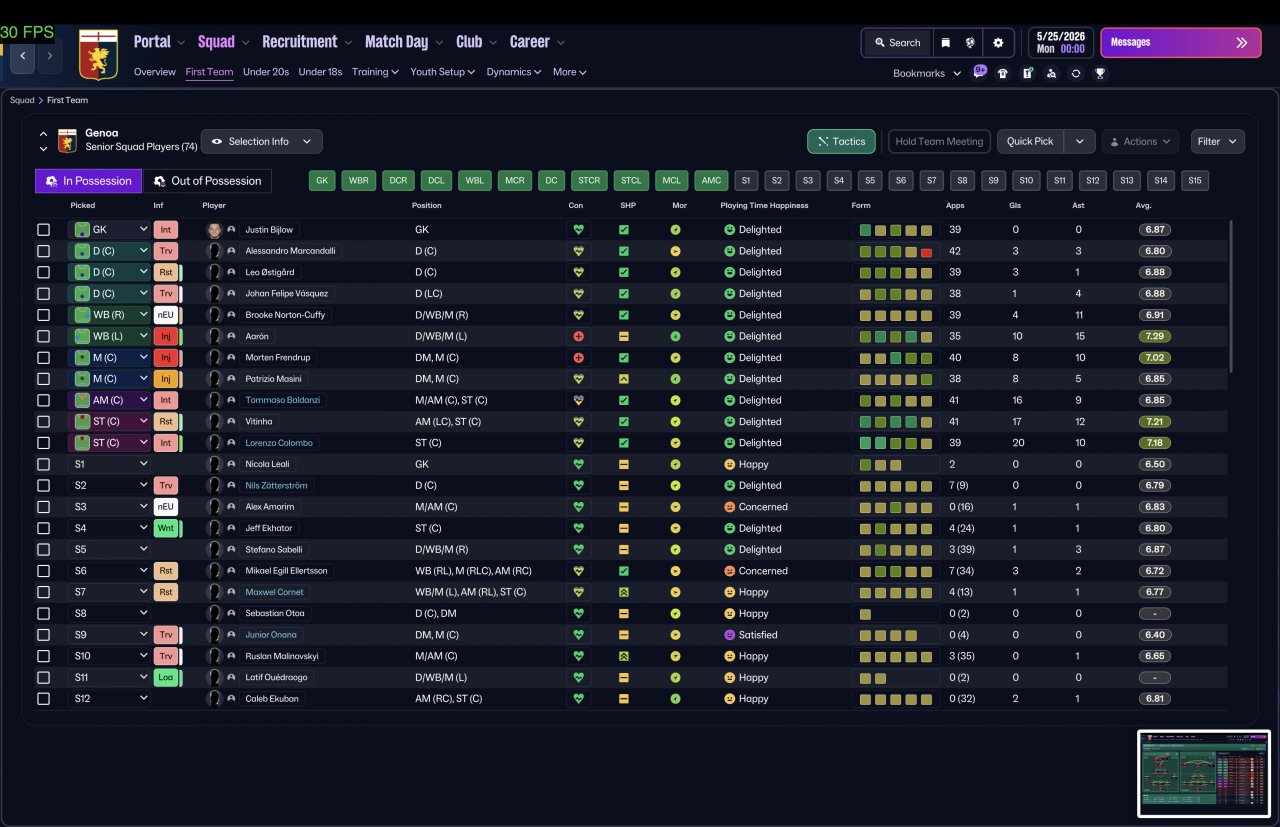This screenshot has height=827, width=1280.
Task: Click the player search scouting shortcut icon
Action: (1051, 73)
